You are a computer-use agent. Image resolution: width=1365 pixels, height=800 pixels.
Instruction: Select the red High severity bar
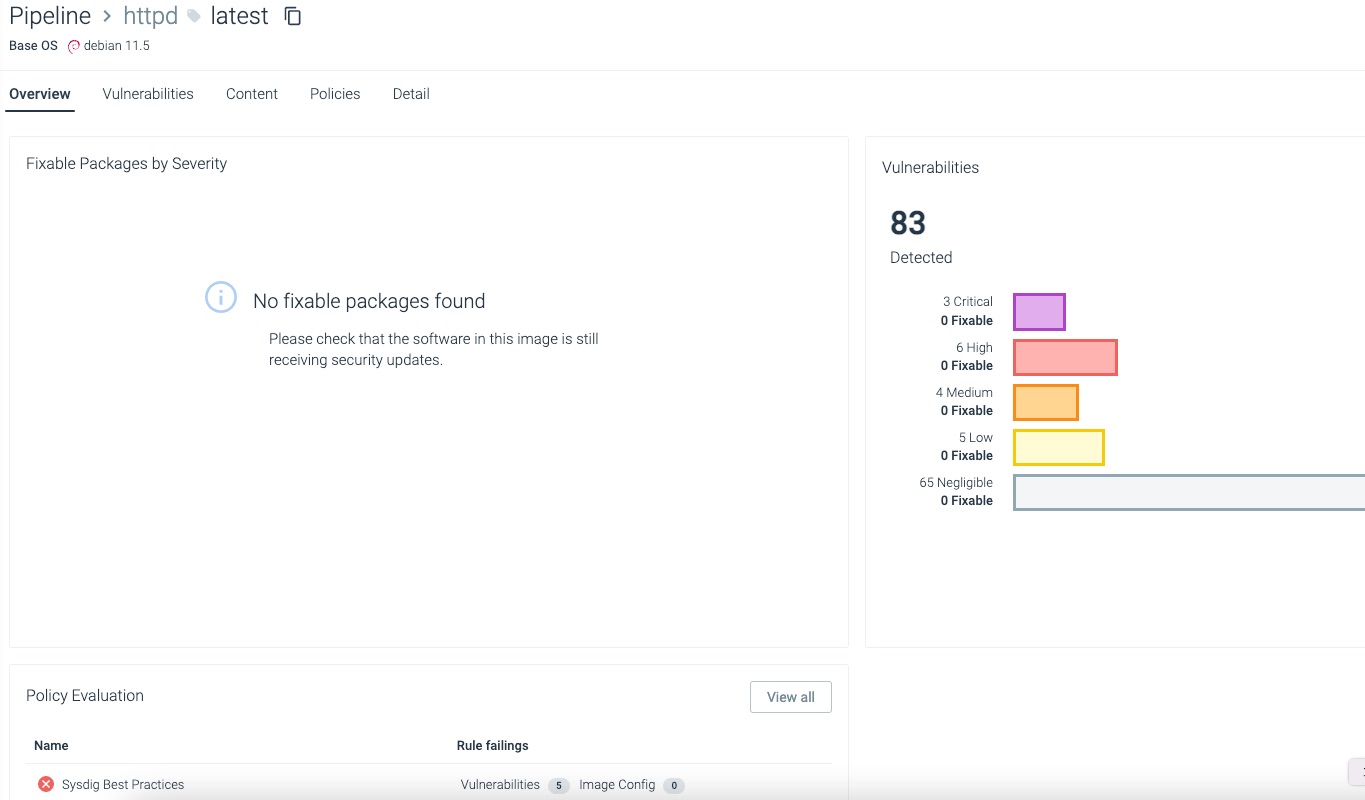[1065, 357]
